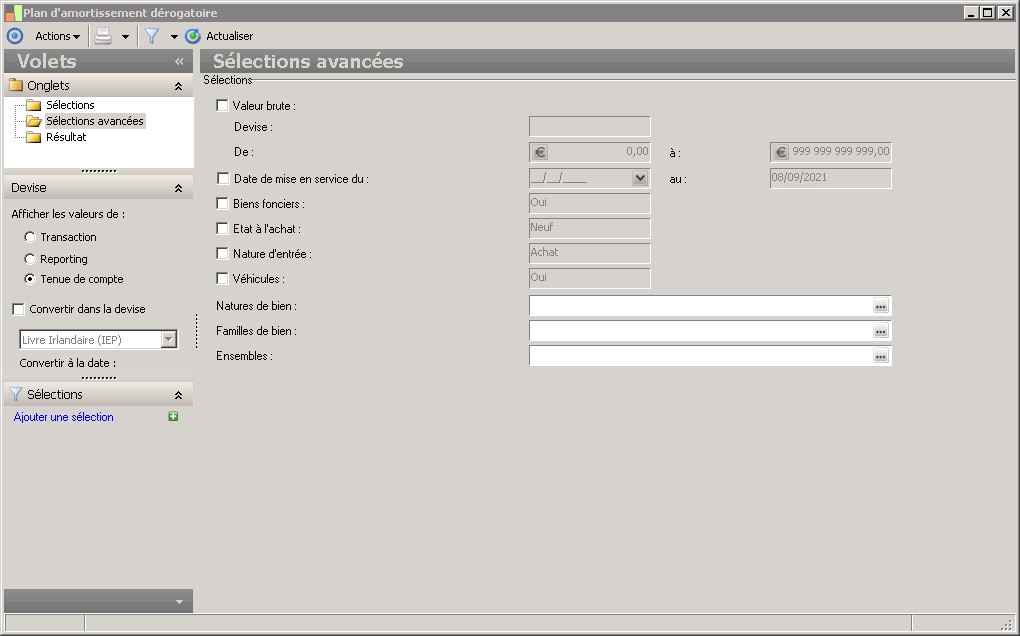Image resolution: width=1020 pixels, height=636 pixels.
Task: Collapse the Sélections filter section
Action: click(x=178, y=395)
